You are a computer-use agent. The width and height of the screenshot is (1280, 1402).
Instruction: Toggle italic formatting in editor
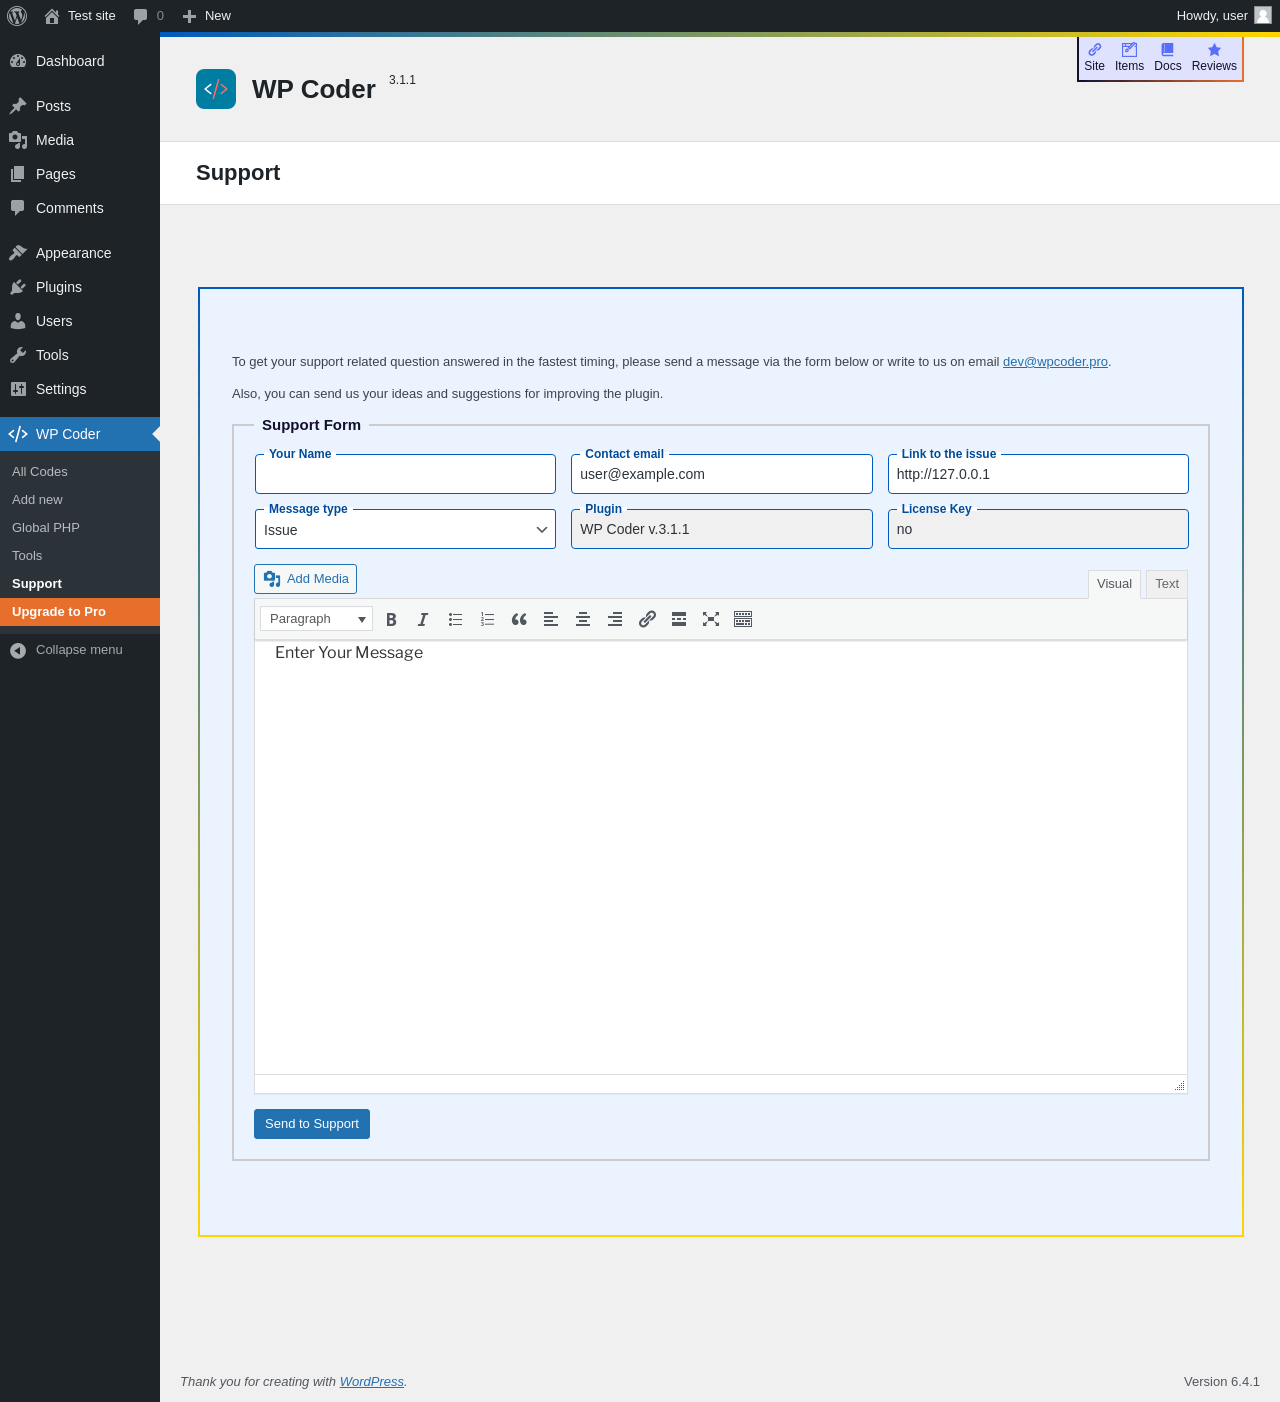coord(423,619)
